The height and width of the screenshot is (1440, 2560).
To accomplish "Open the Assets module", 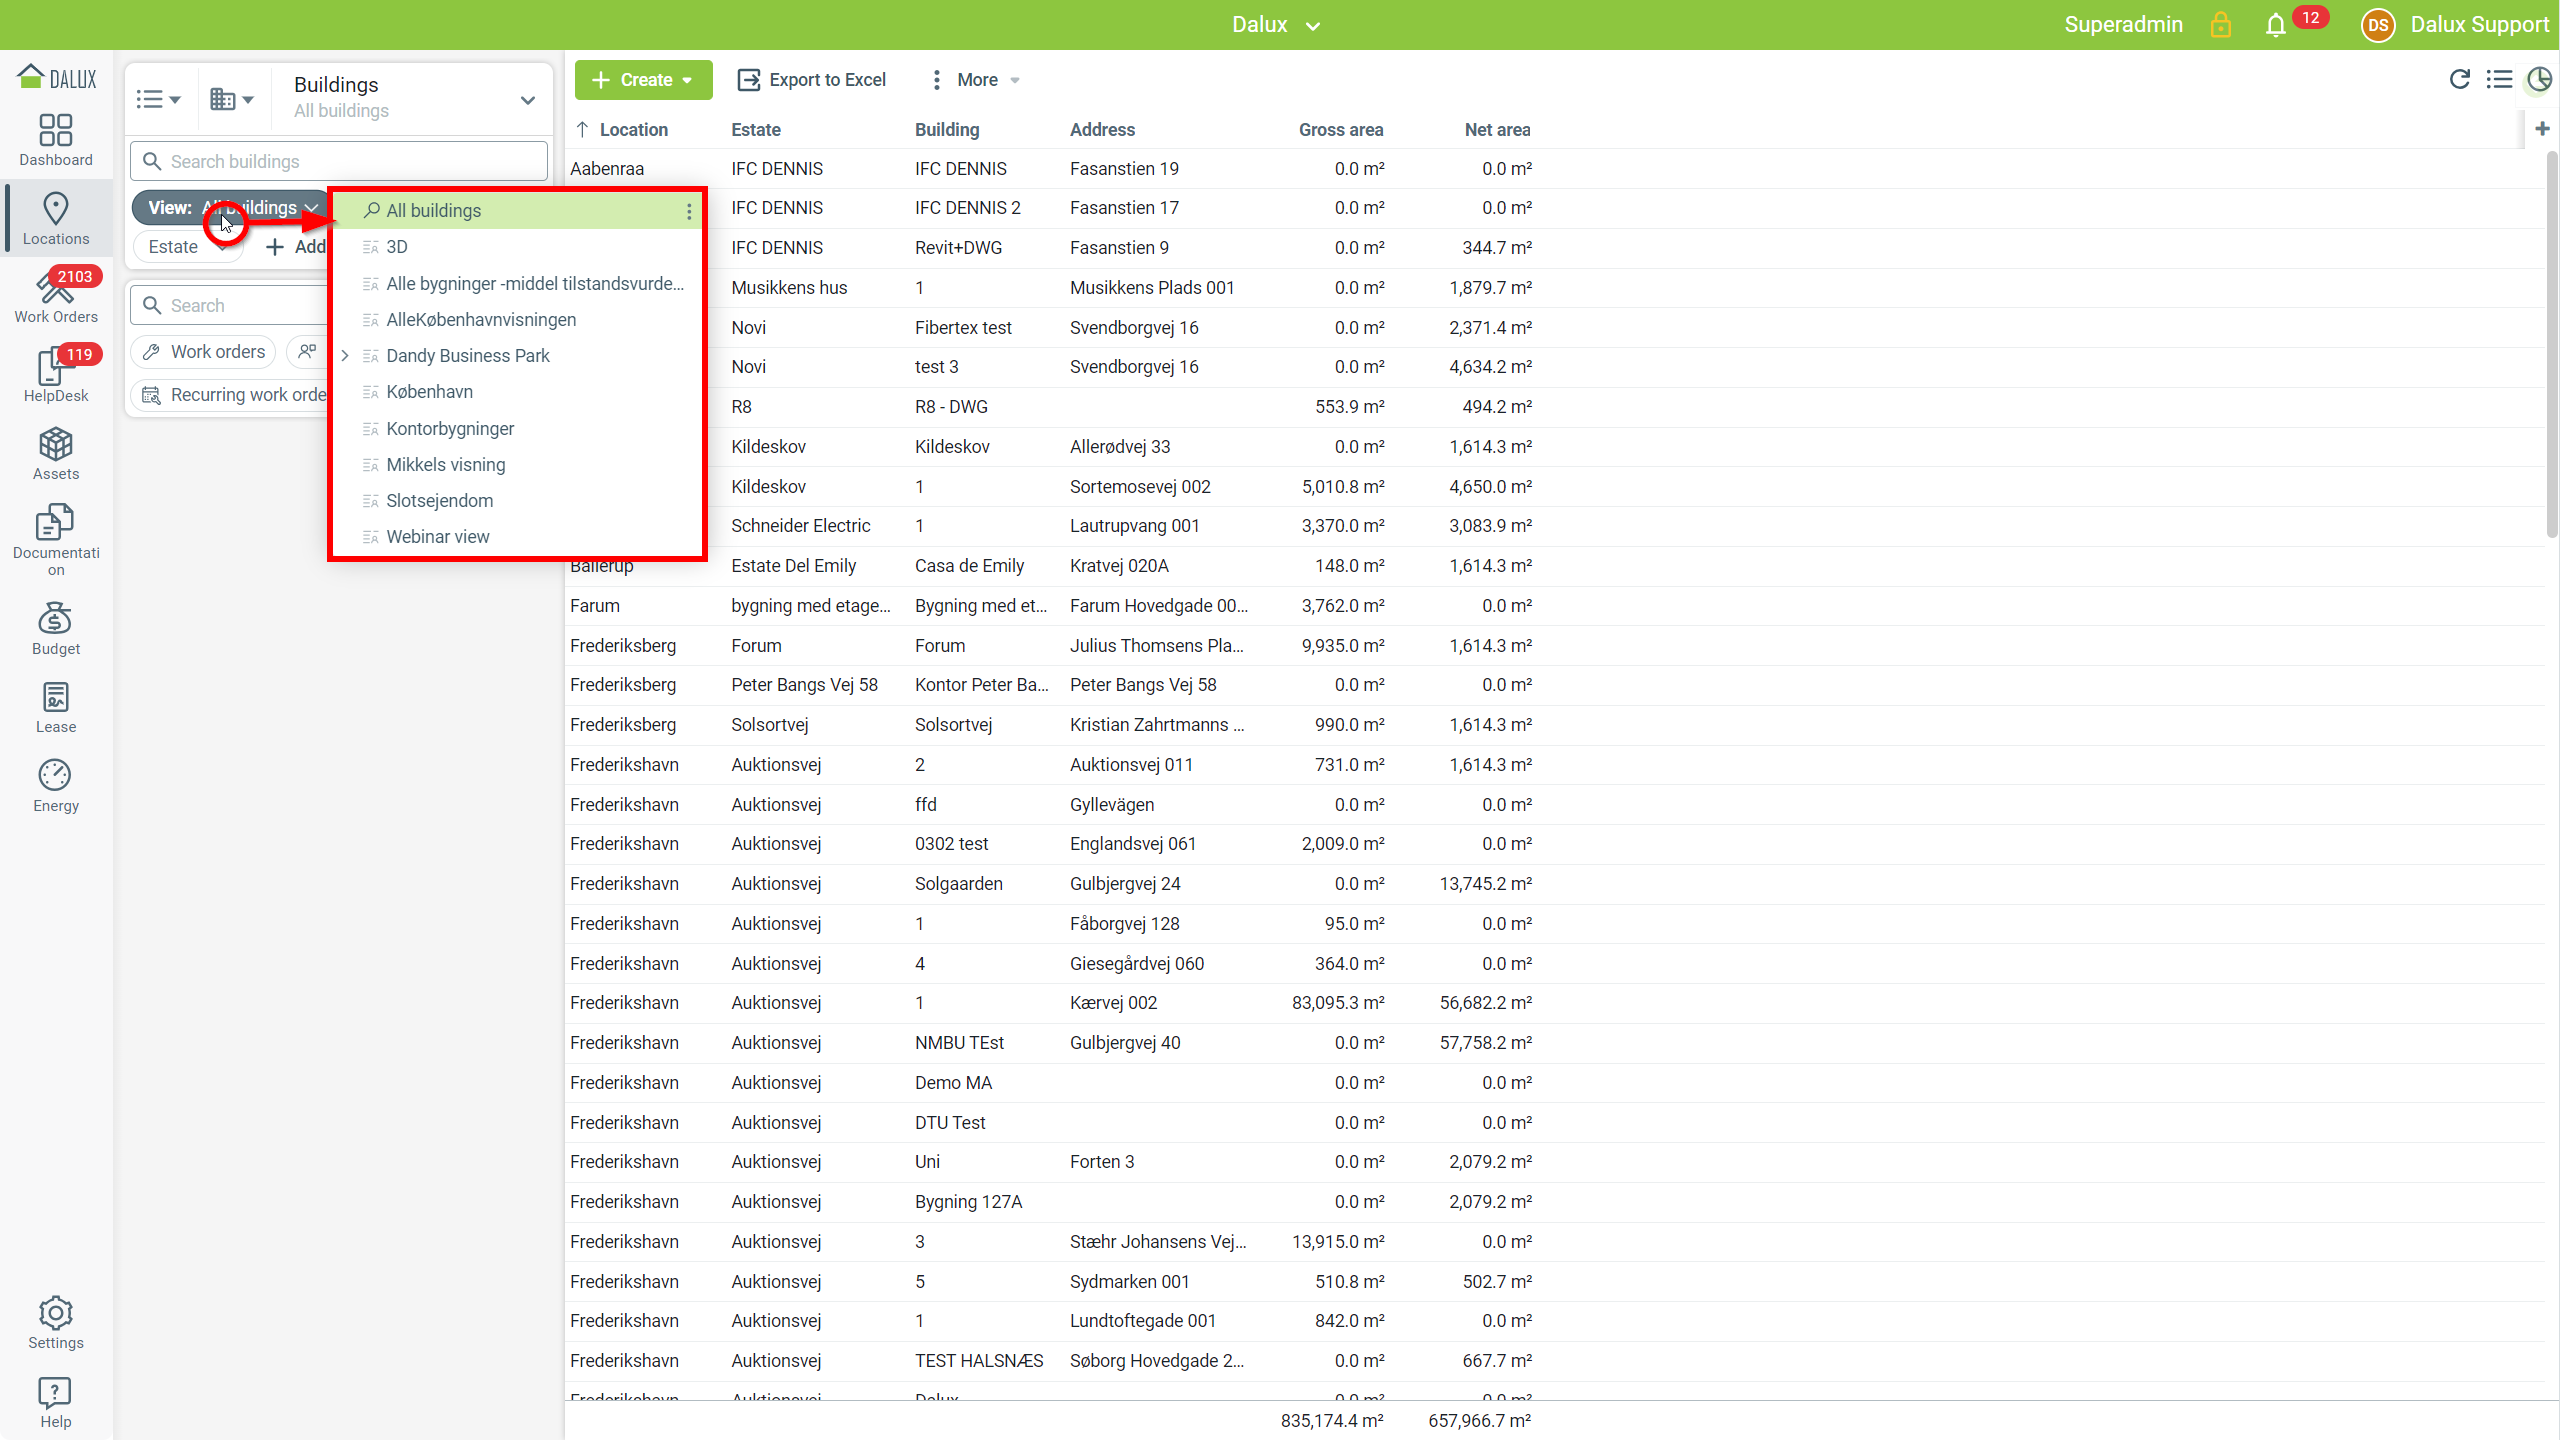I will tap(56, 454).
